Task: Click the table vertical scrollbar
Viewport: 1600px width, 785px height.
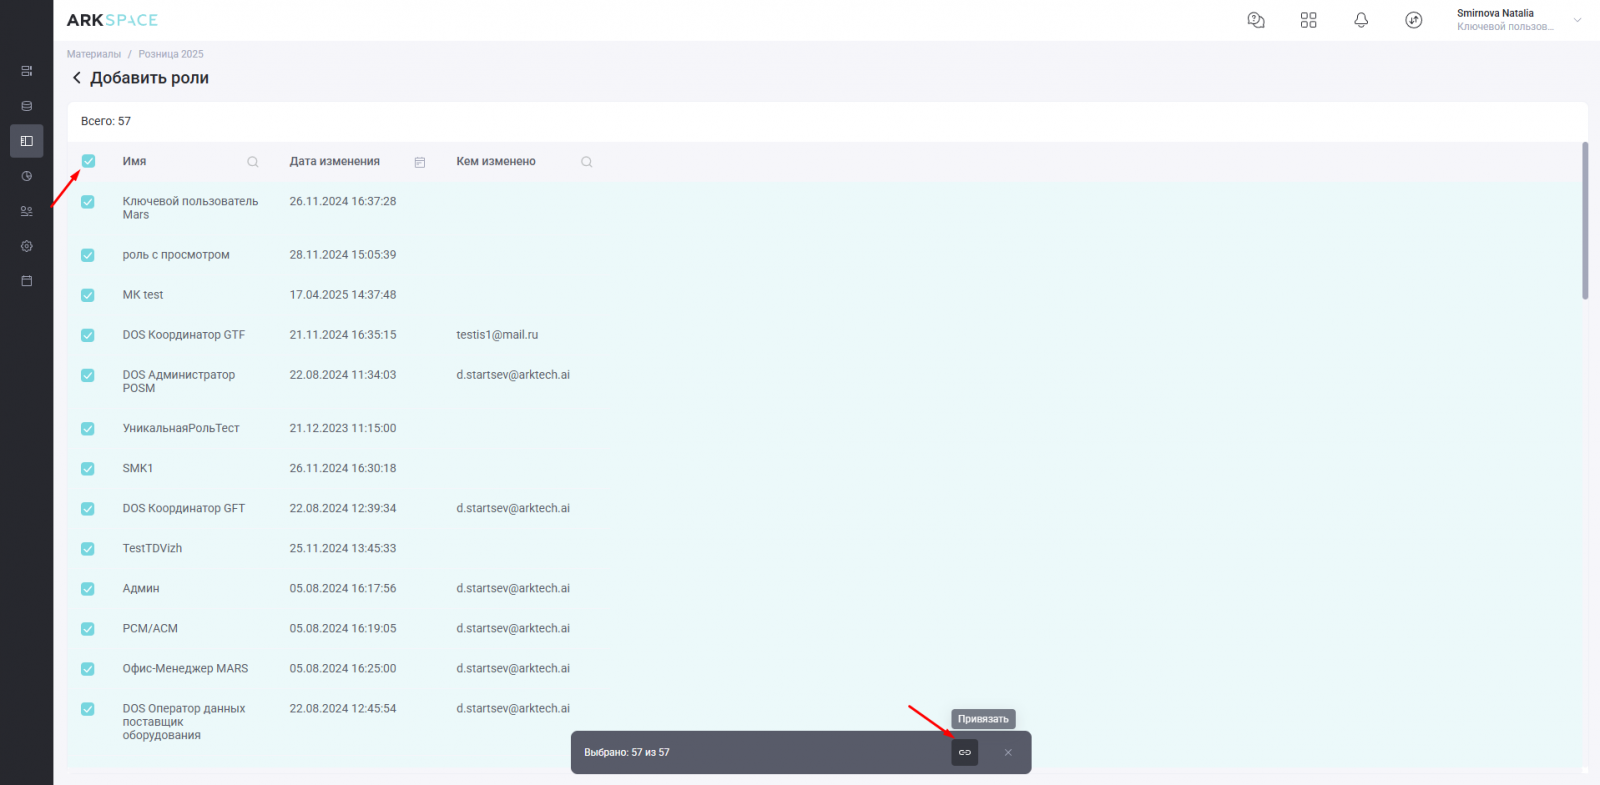Action: click(x=1585, y=220)
